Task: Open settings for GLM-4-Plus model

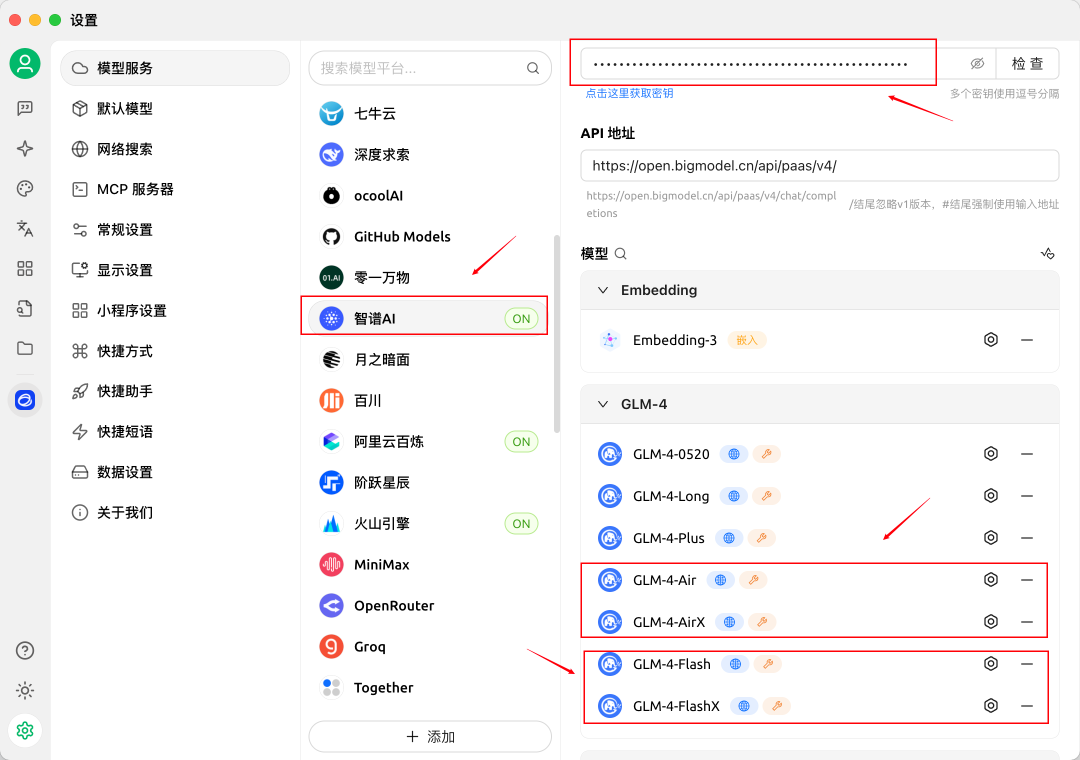Action: pos(990,537)
